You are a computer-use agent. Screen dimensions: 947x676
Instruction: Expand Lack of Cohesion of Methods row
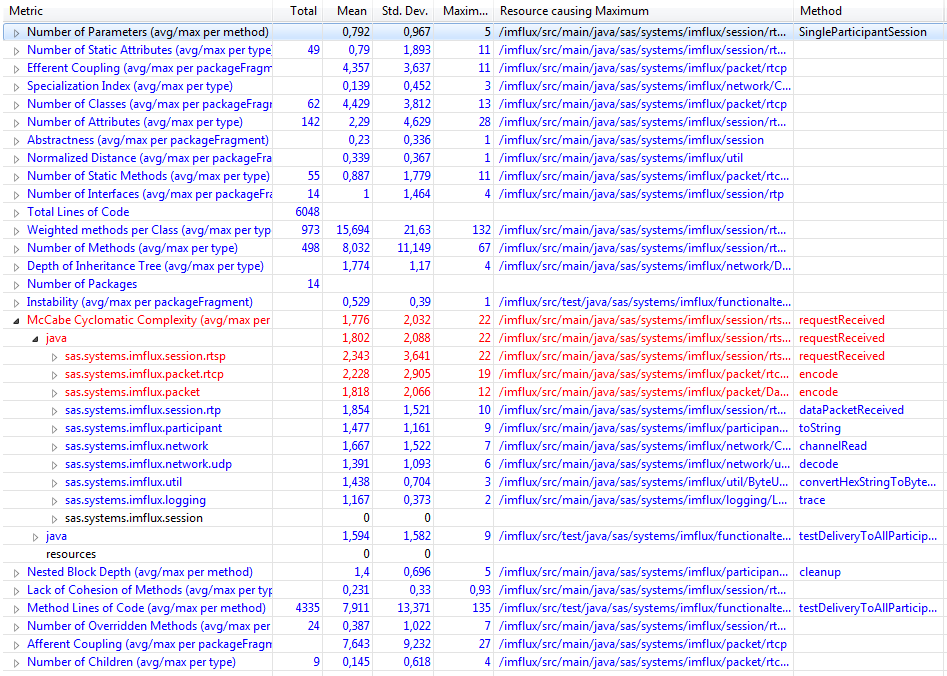tap(16, 591)
